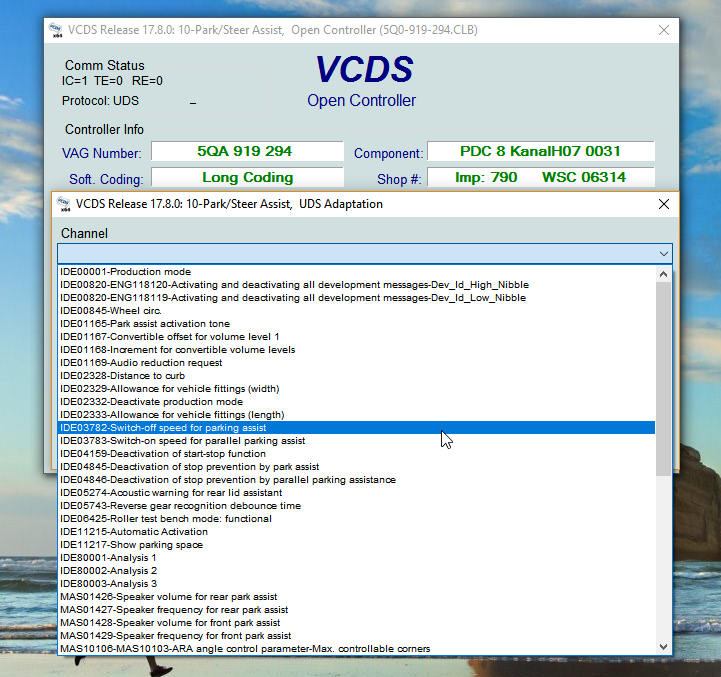Pick IDE11217-Show parking space option
The image size is (721, 677).
(x=131, y=545)
